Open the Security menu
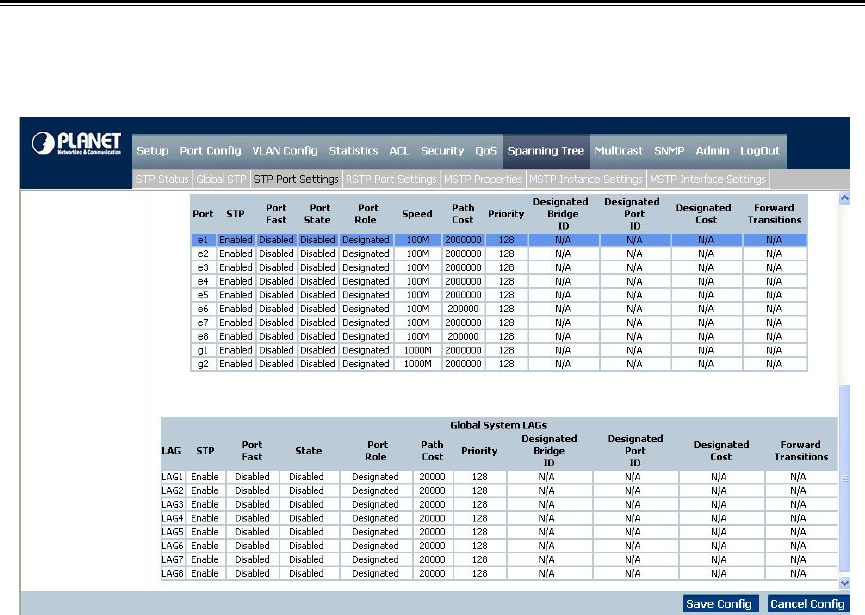Image resolution: width=865 pixels, height=615 pixels. (x=442, y=151)
